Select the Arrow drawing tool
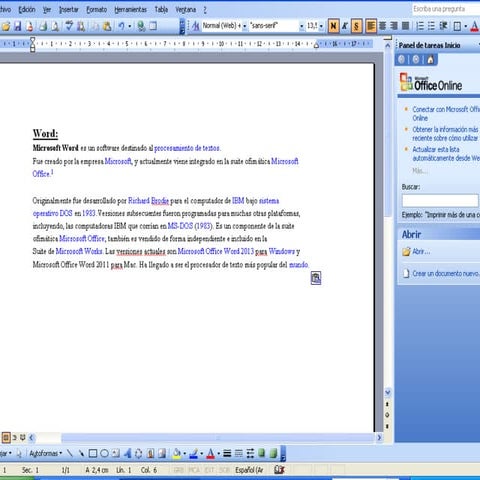Image resolution: width=480 pixels, height=480 pixels. point(81,453)
